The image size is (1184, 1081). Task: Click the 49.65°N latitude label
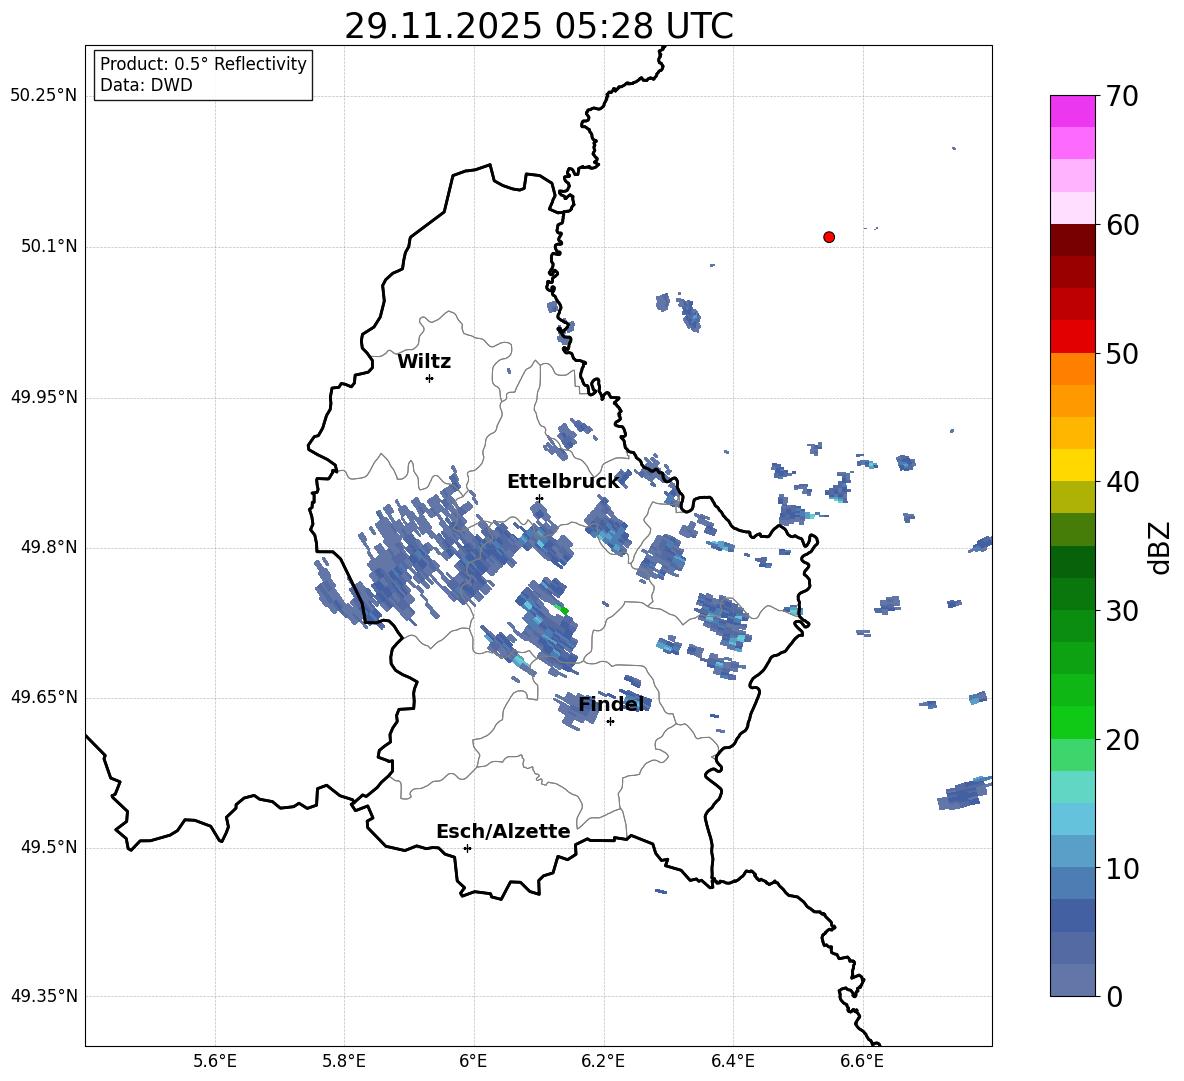(x=44, y=697)
